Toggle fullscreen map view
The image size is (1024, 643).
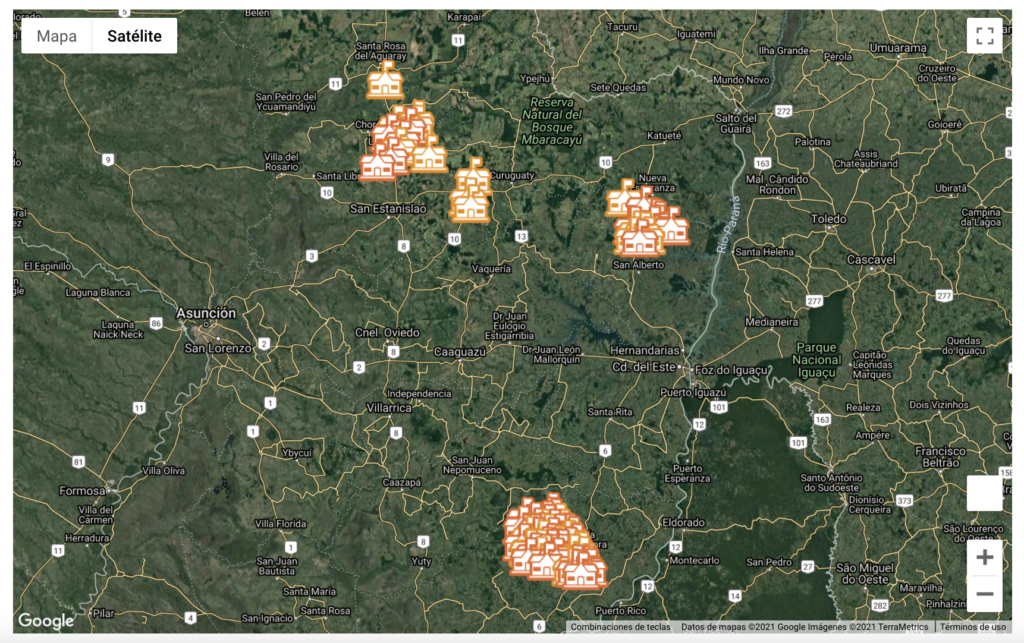[984, 36]
